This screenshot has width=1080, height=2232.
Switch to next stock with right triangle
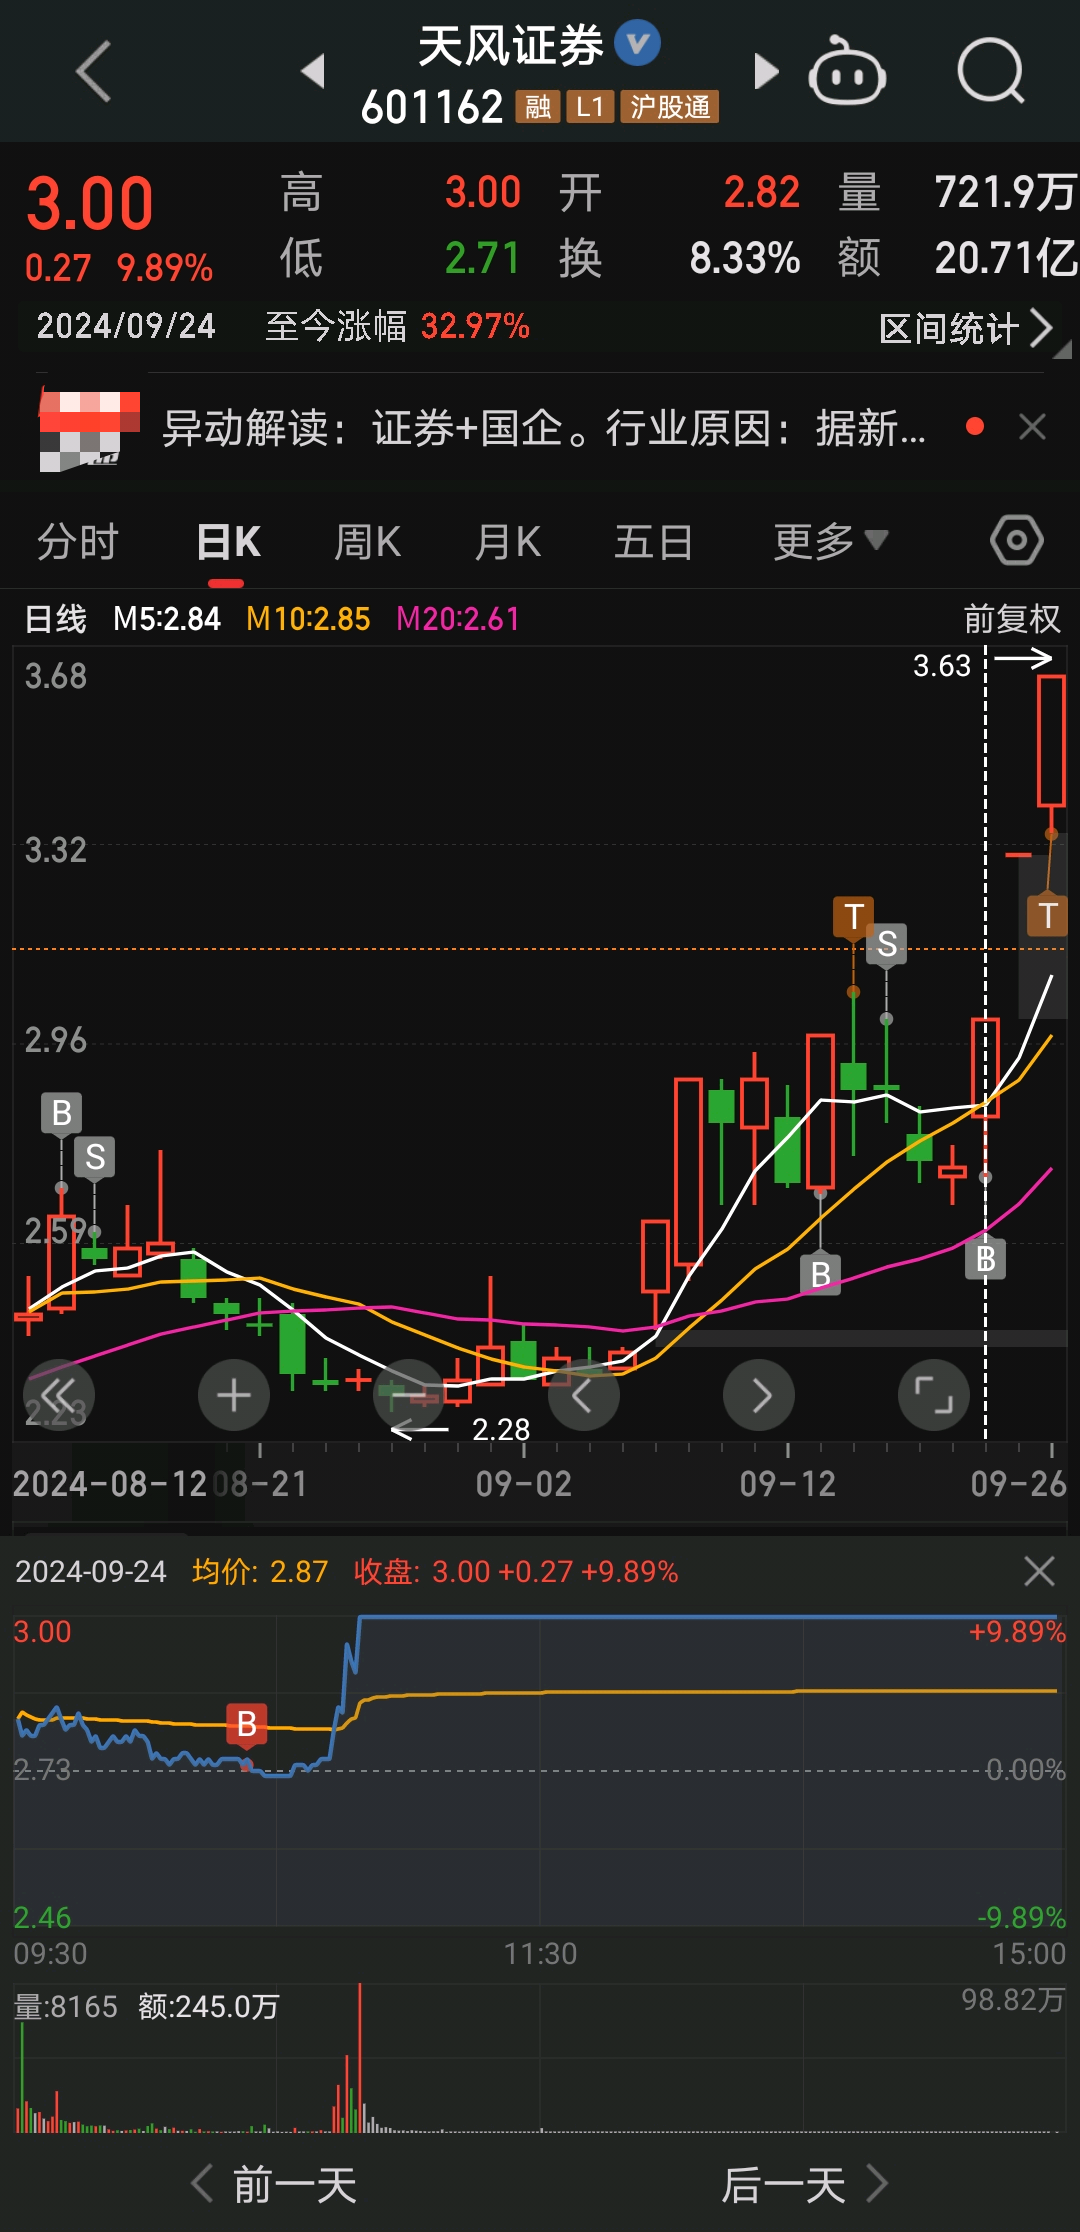pyautogui.click(x=766, y=71)
